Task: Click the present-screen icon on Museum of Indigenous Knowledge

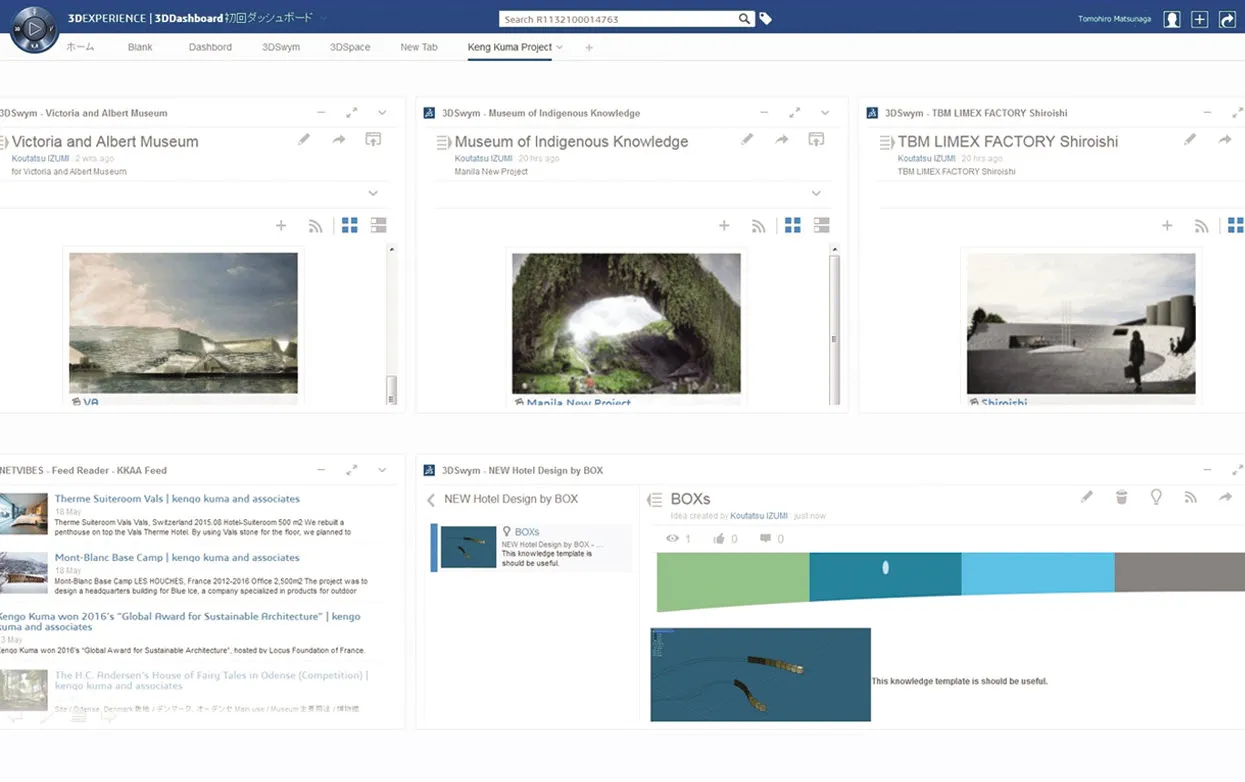Action: 816,140
